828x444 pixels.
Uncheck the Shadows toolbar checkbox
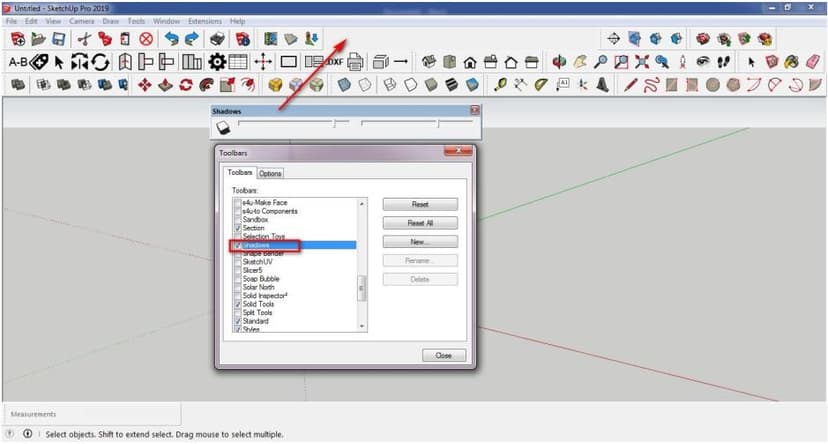(238, 245)
